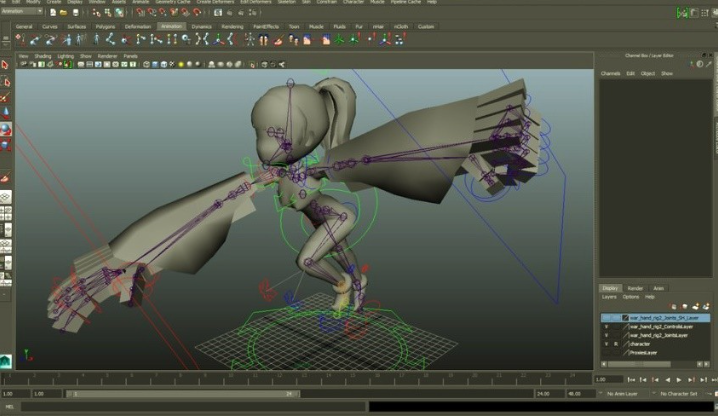The width and height of the screenshot is (718, 416).
Task: Open the viewport Lighting menu
Action: pyautogui.click(x=65, y=56)
